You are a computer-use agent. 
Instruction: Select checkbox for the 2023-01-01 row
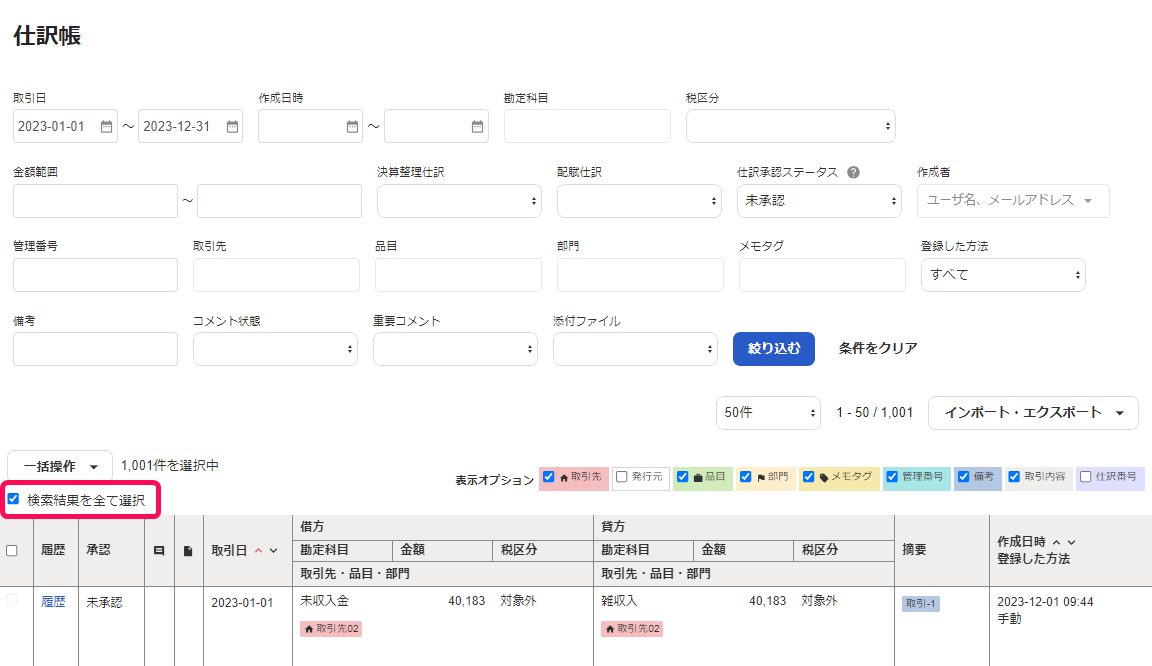tap(12, 600)
